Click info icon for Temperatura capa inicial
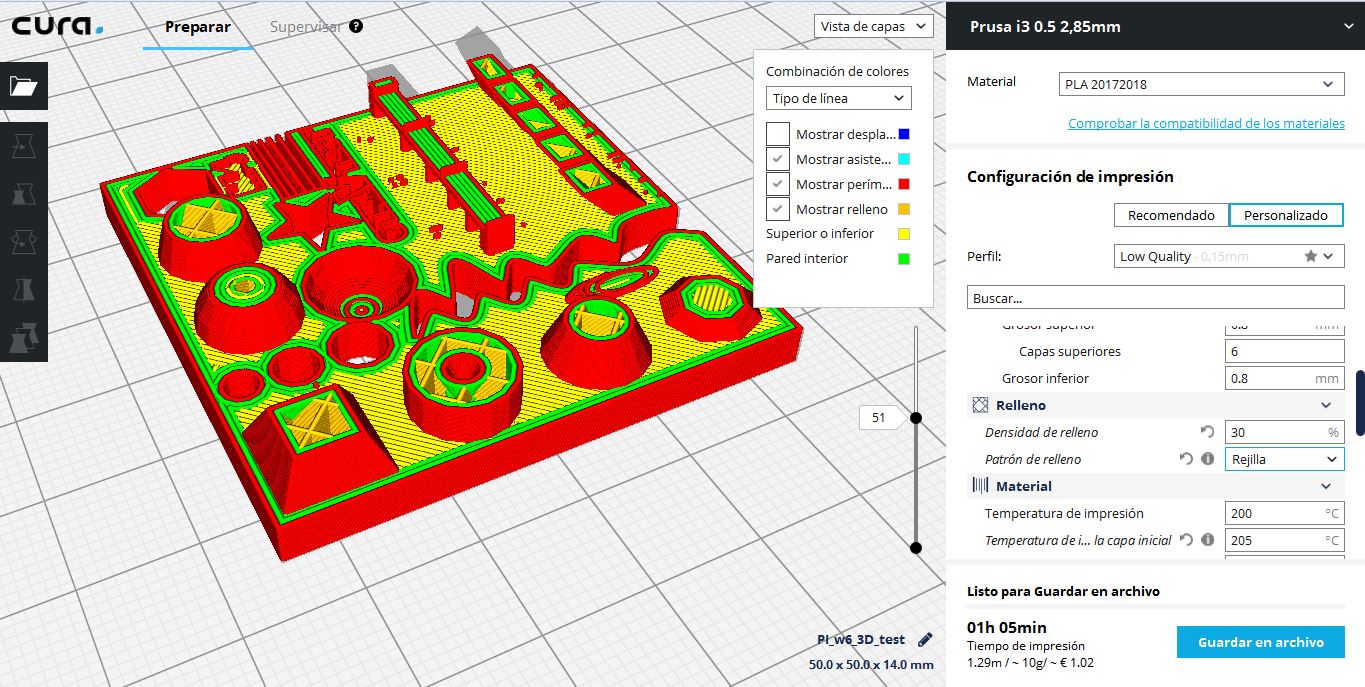The height and width of the screenshot is (687, 1365). (x=1207, y=540)
